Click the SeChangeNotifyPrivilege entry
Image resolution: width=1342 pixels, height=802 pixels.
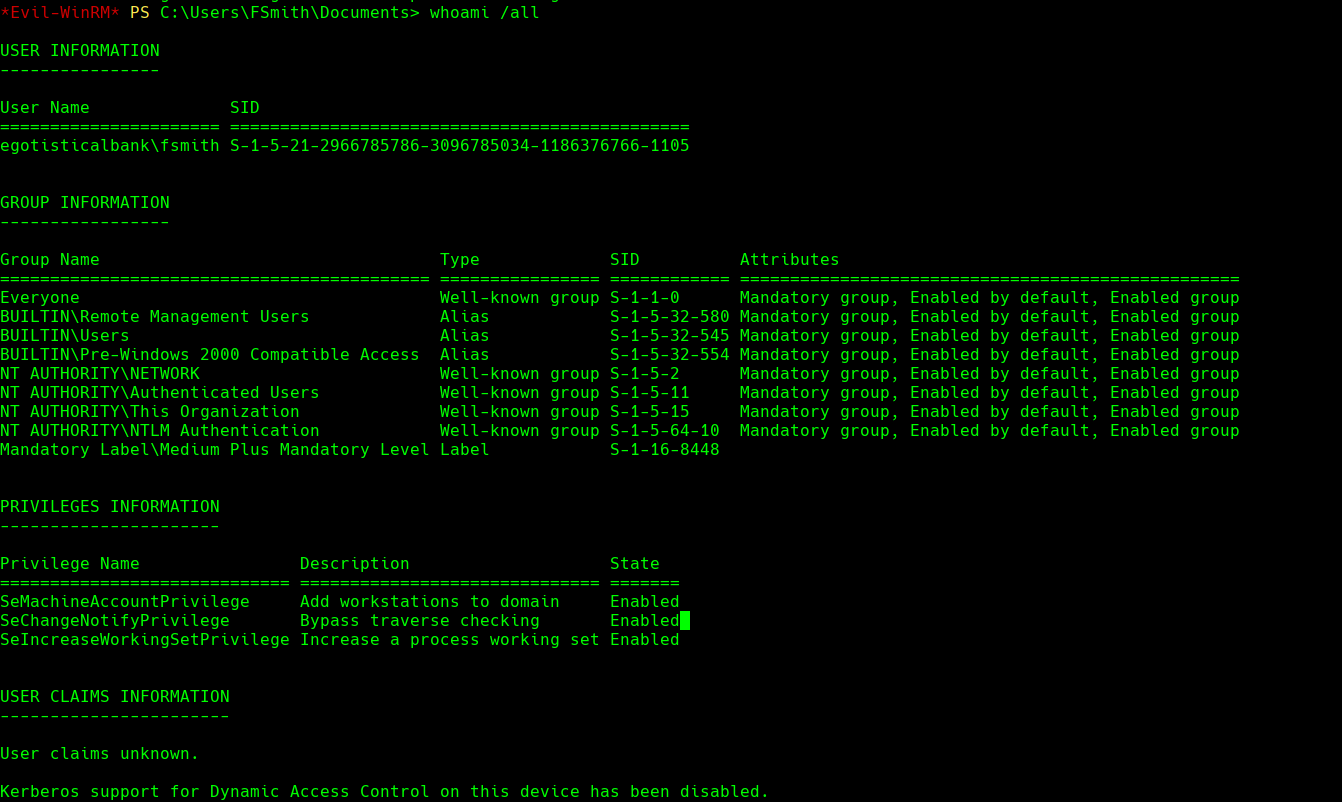click(x=115, y=620)
